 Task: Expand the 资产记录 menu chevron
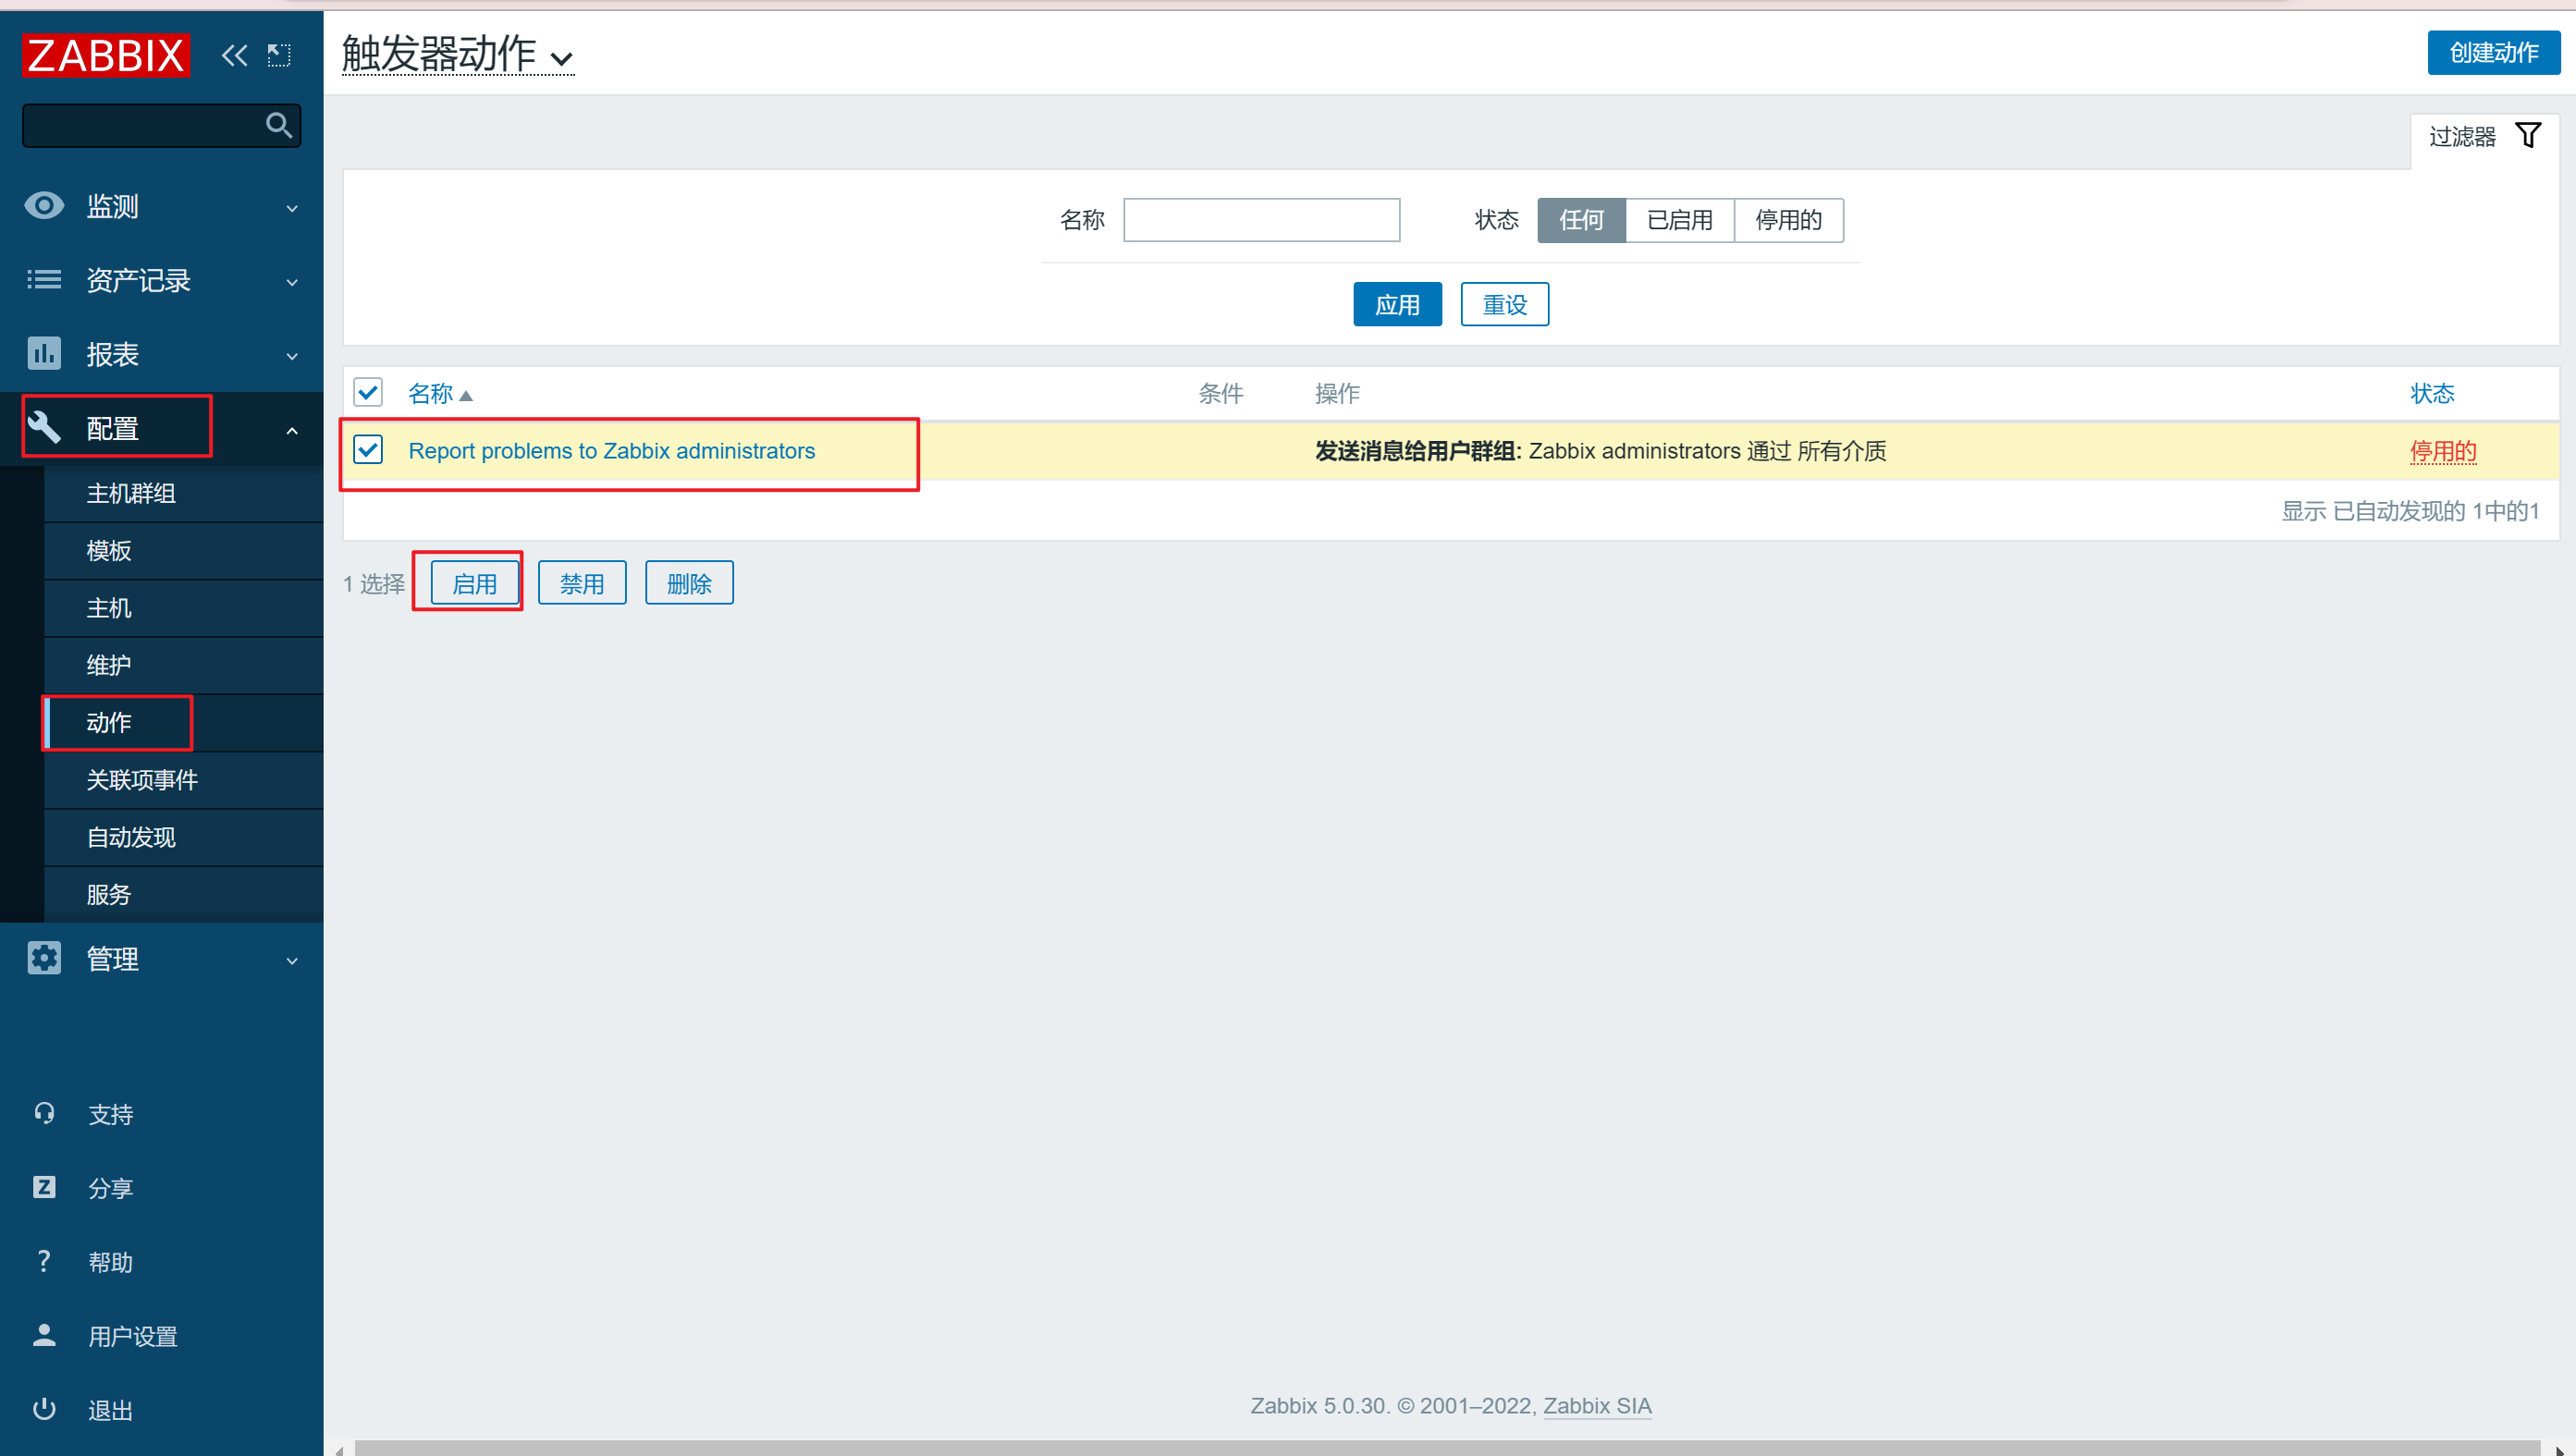pyautogui.click(x=292, y=282)
